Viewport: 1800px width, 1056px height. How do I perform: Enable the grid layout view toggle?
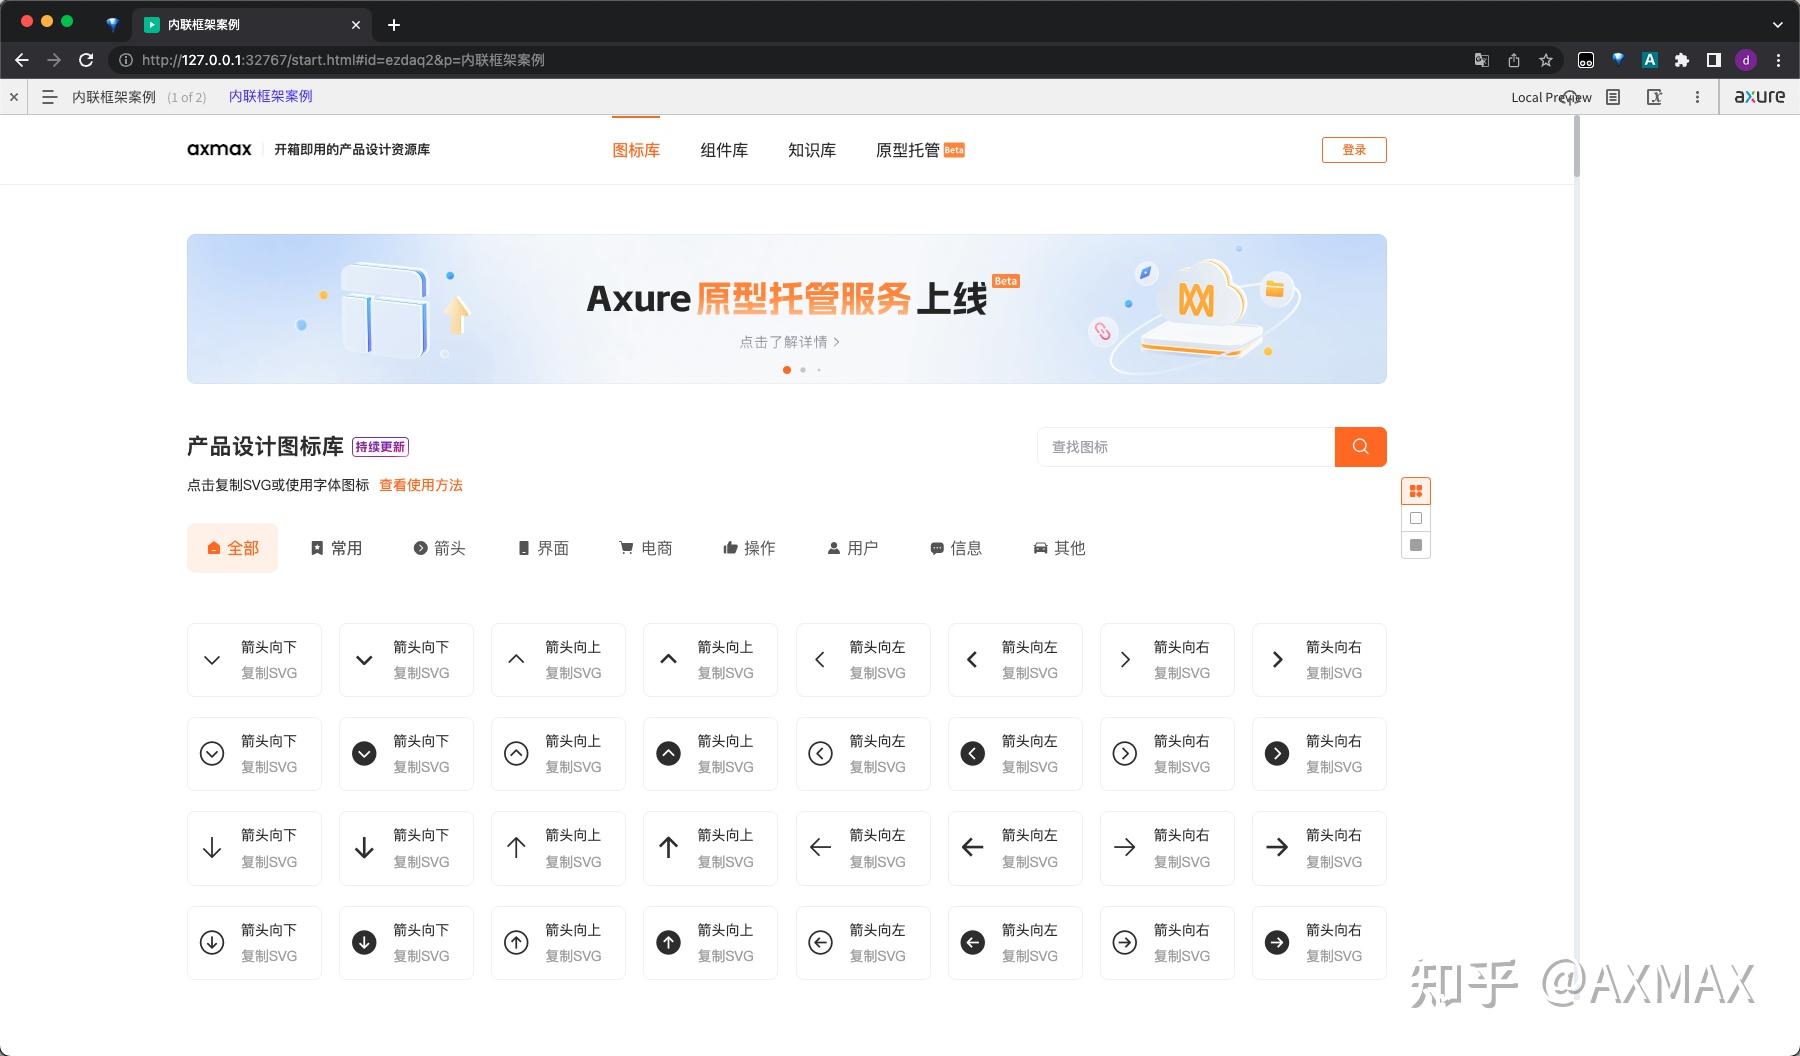(1416, 491)
